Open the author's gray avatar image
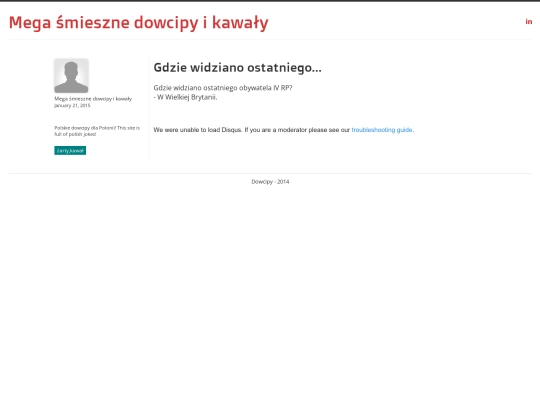The height and width of the screenshot is (405, 540). pyautogui.click(x=71, y=76)
